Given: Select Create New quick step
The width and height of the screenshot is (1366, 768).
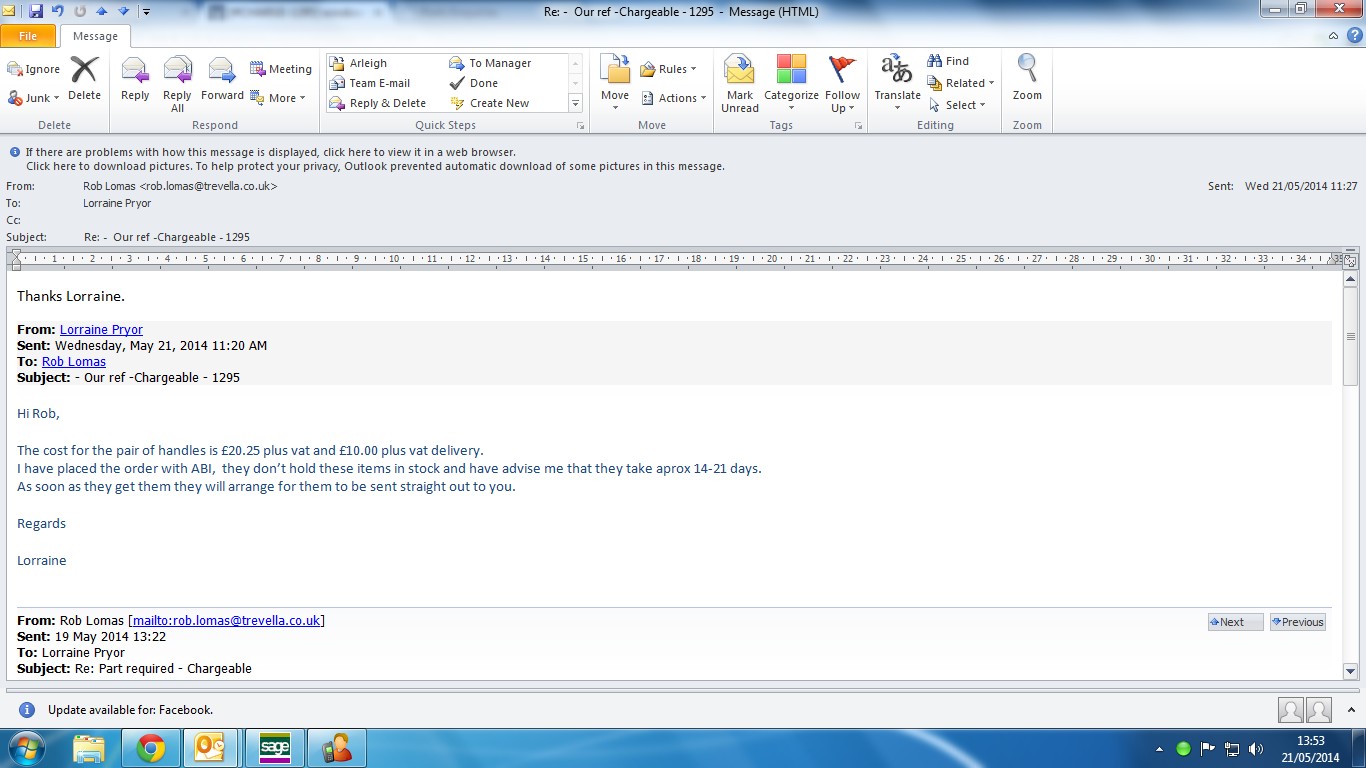Looking at the screenshot, I should (x=489, y=103).
